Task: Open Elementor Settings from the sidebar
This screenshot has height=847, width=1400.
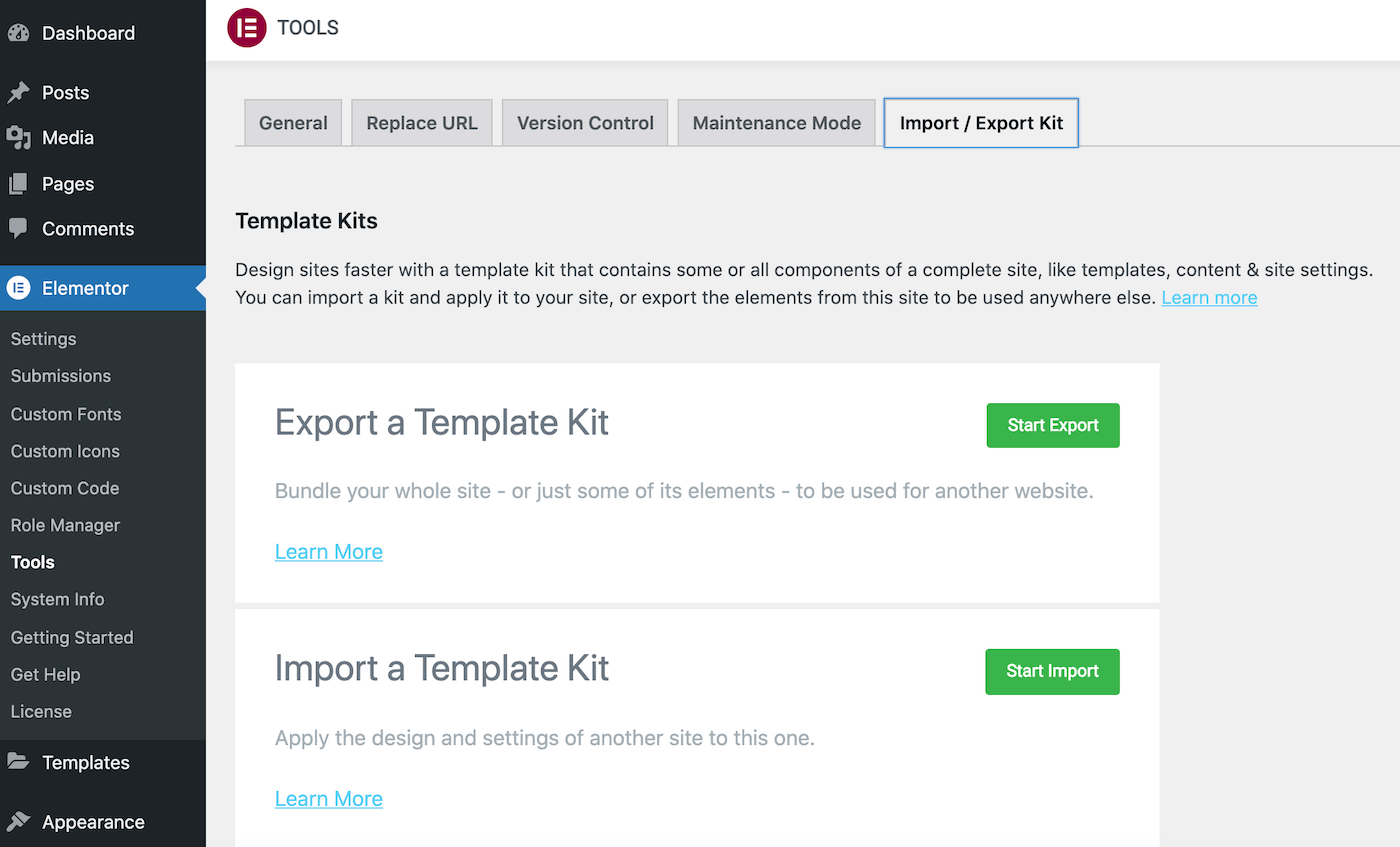Action: click(43, 338)
